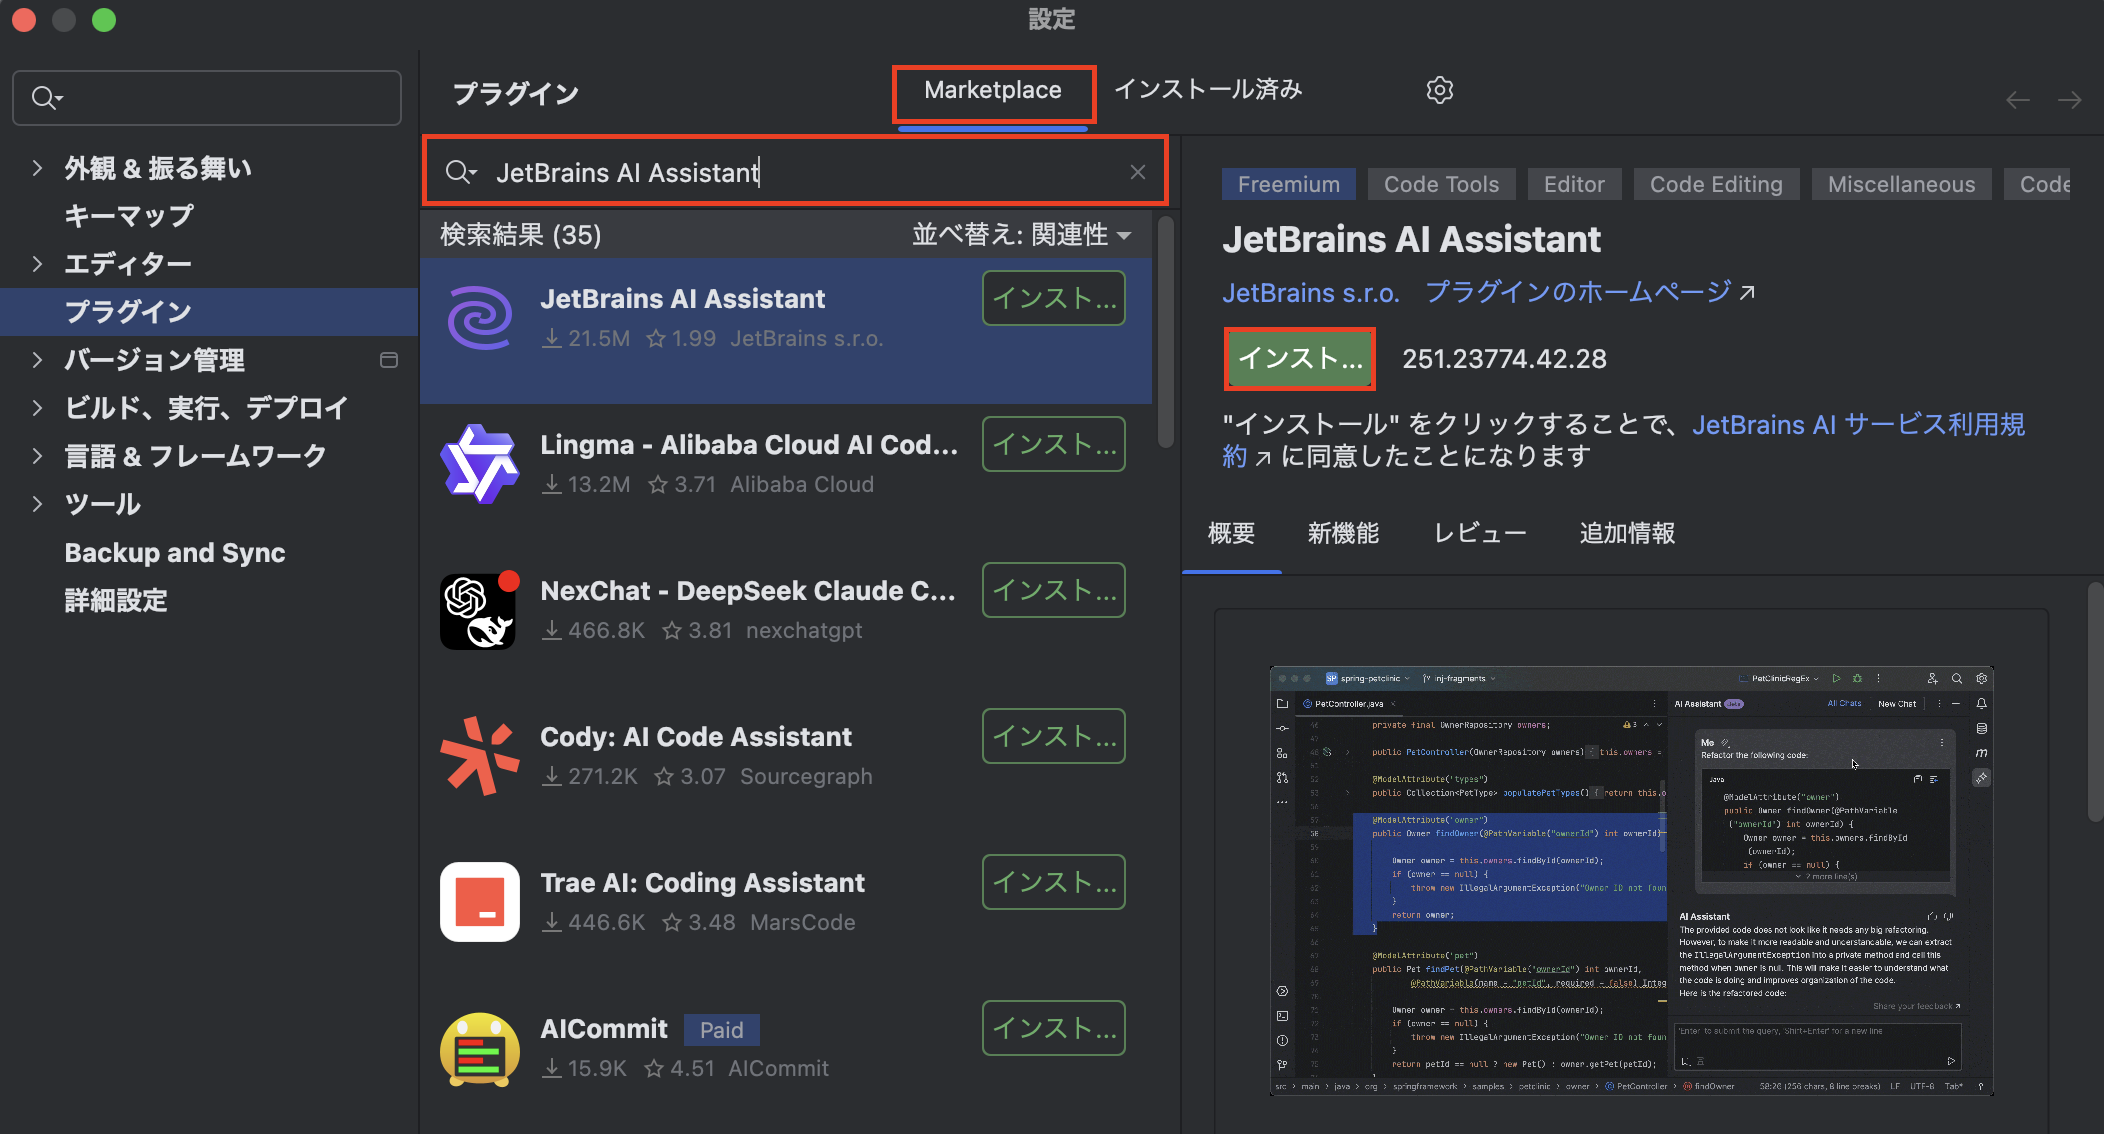The image size is (2104, 1134).
Task: Open JetBrains AI サービス利用規約 link
Action: [x=1858, y=425]
